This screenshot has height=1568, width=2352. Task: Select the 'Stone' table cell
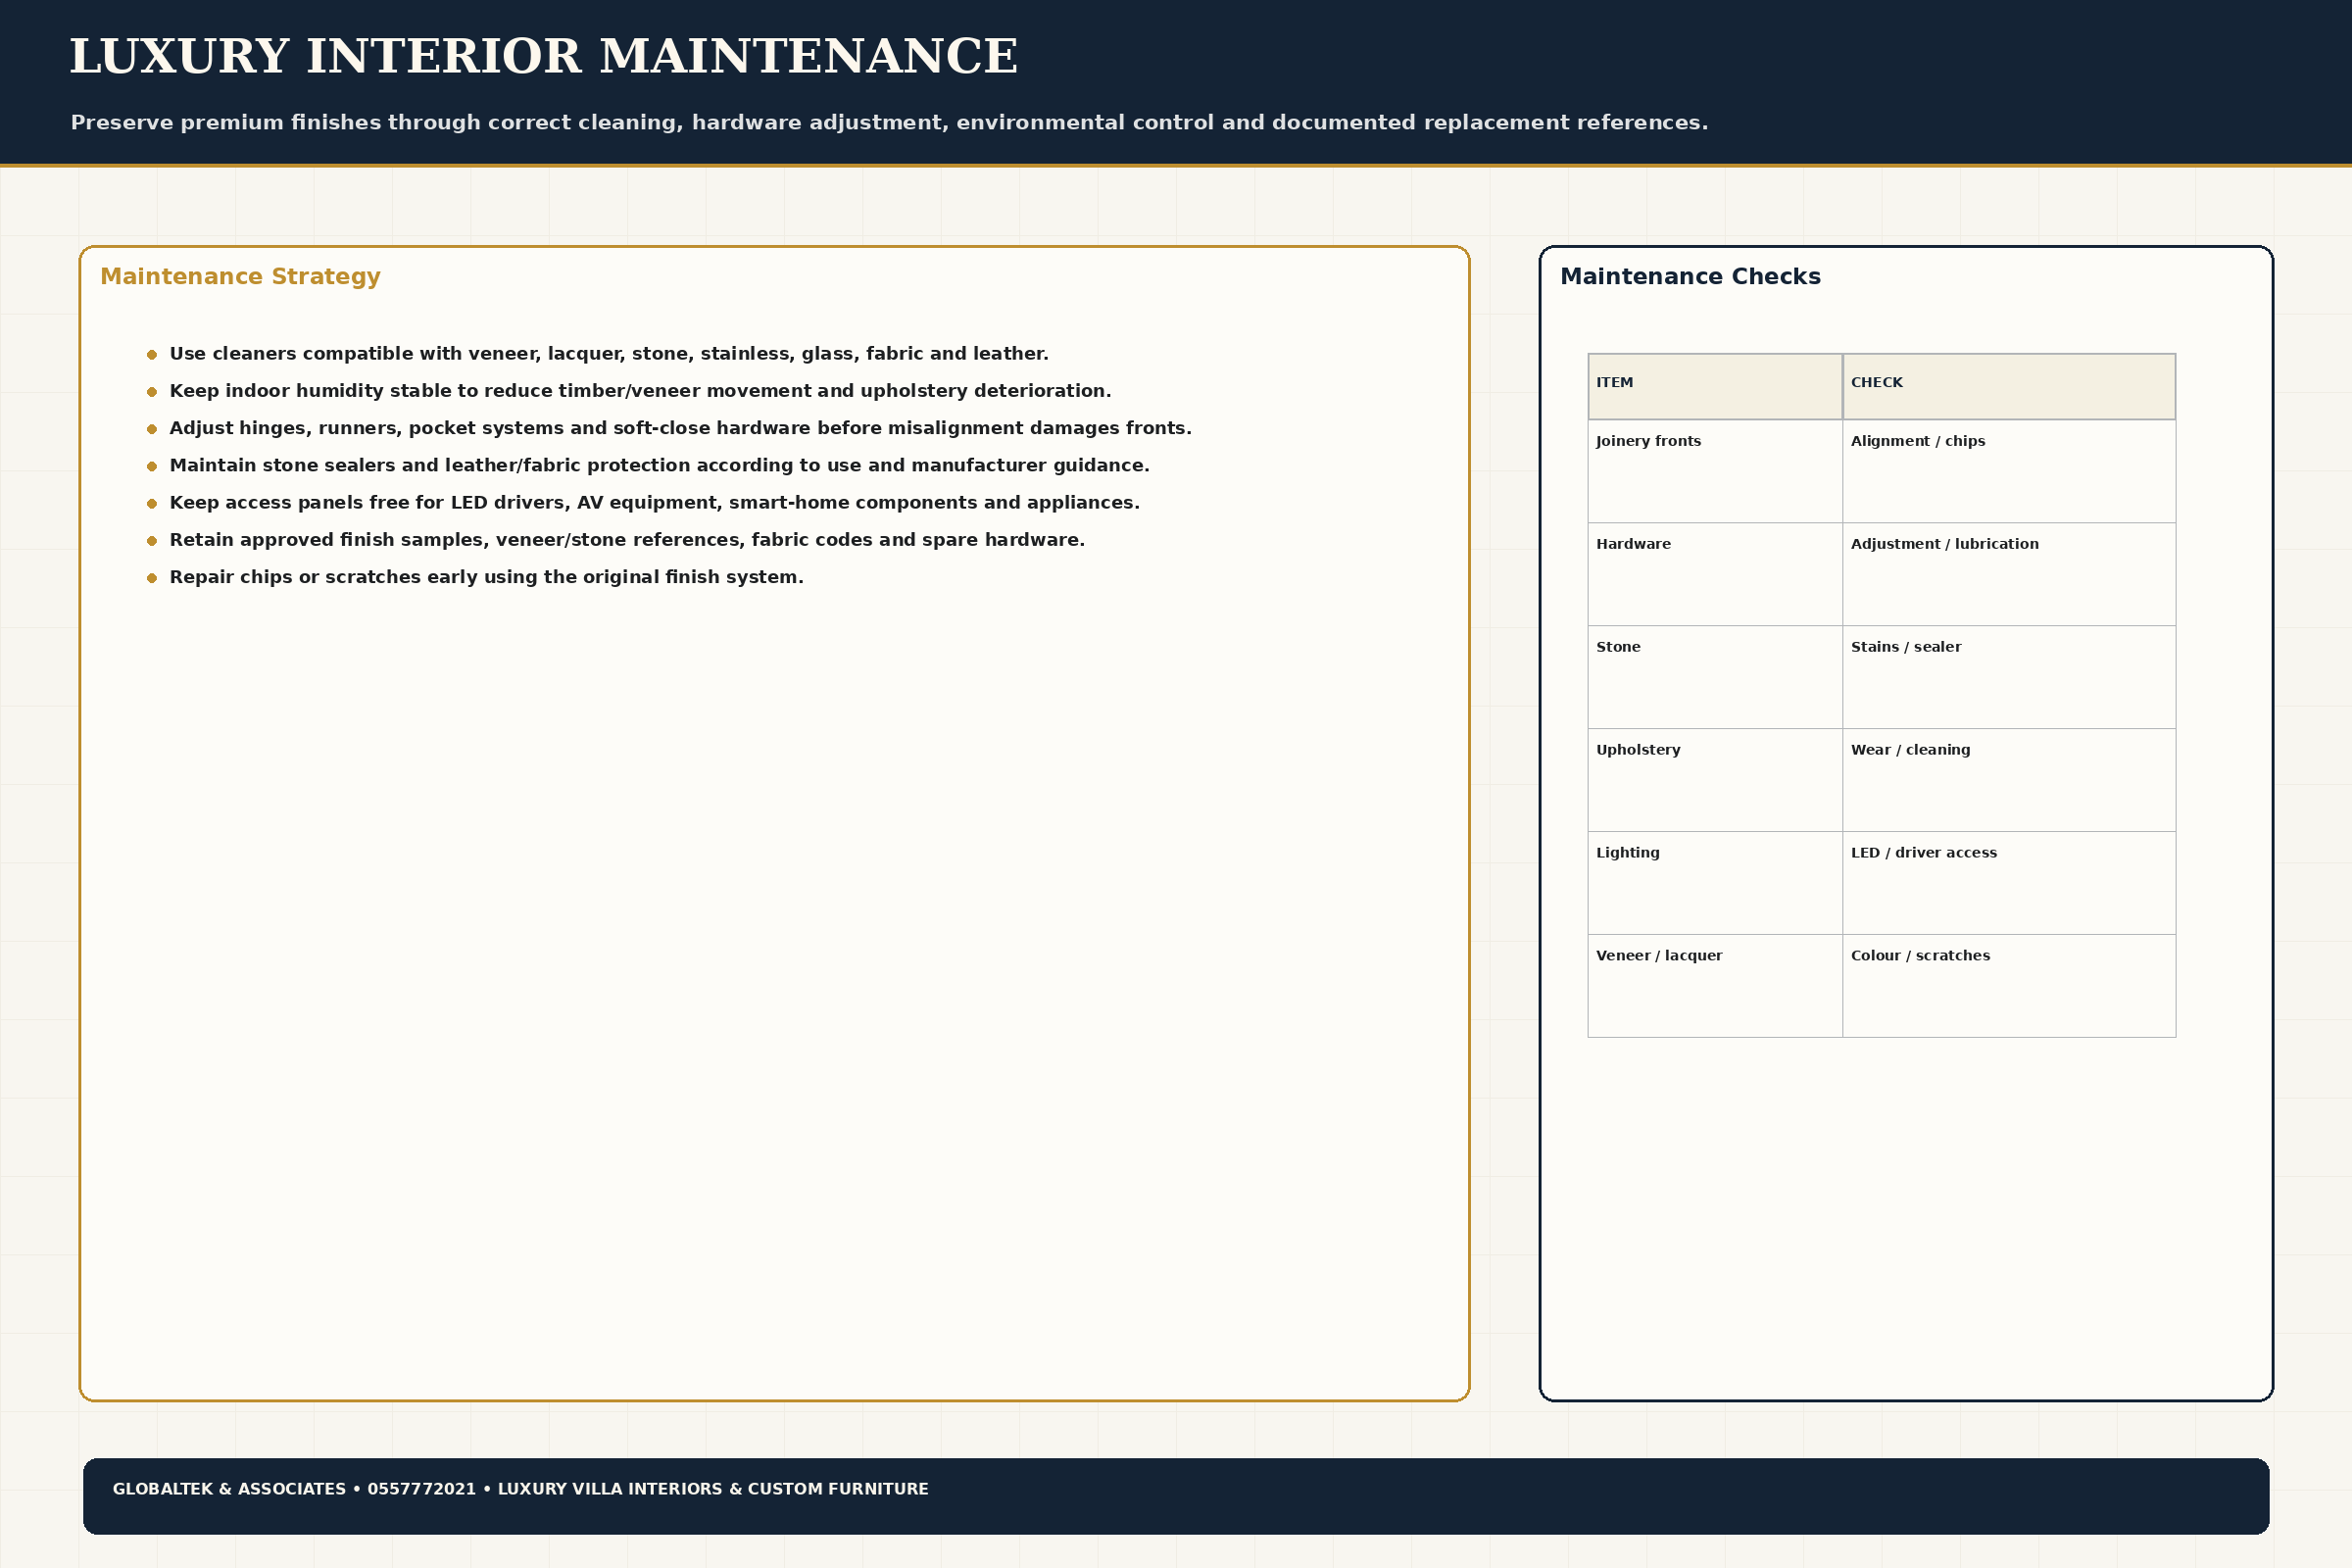(x=1715, y=677)
